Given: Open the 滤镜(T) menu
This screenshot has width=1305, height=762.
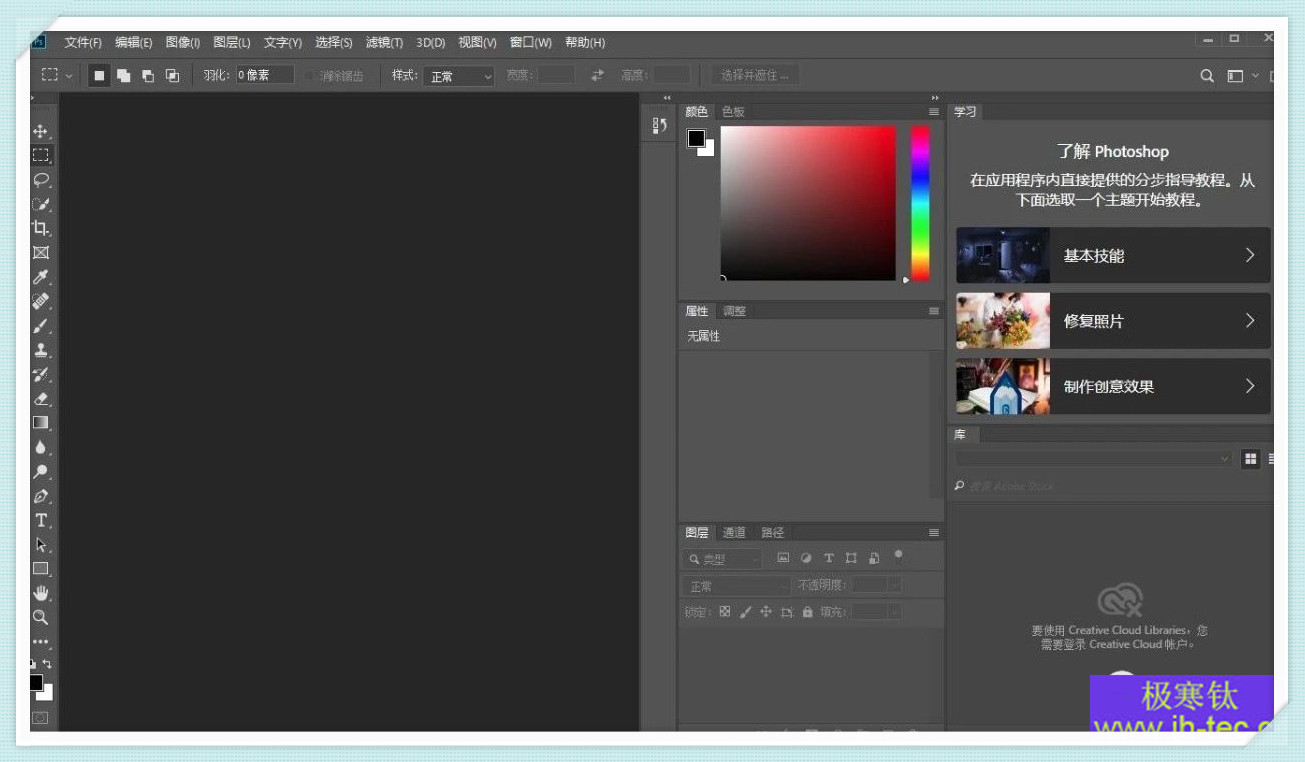Looking at the screenshot, I should pyautogui.click(x=384, y=43).
